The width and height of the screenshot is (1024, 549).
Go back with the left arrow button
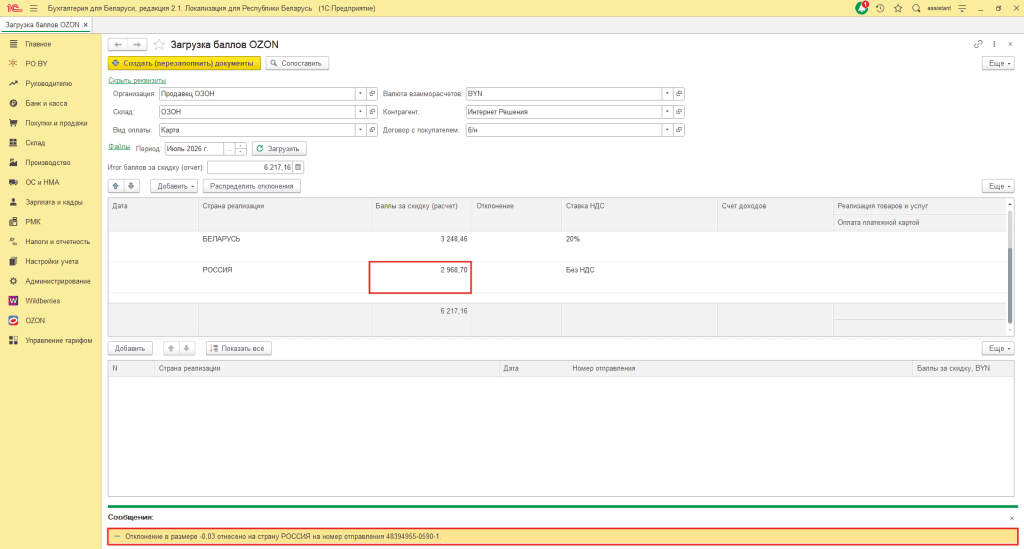118,44
